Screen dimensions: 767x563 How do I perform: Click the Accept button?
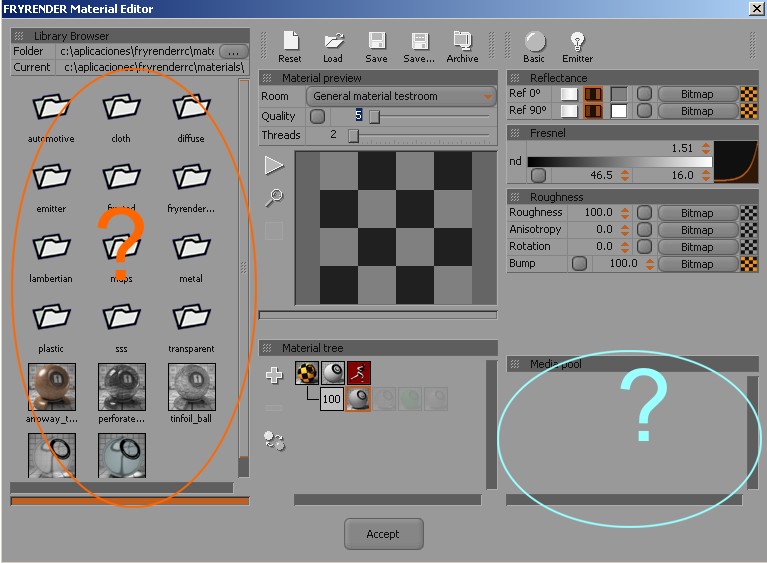tap(384, 534)
